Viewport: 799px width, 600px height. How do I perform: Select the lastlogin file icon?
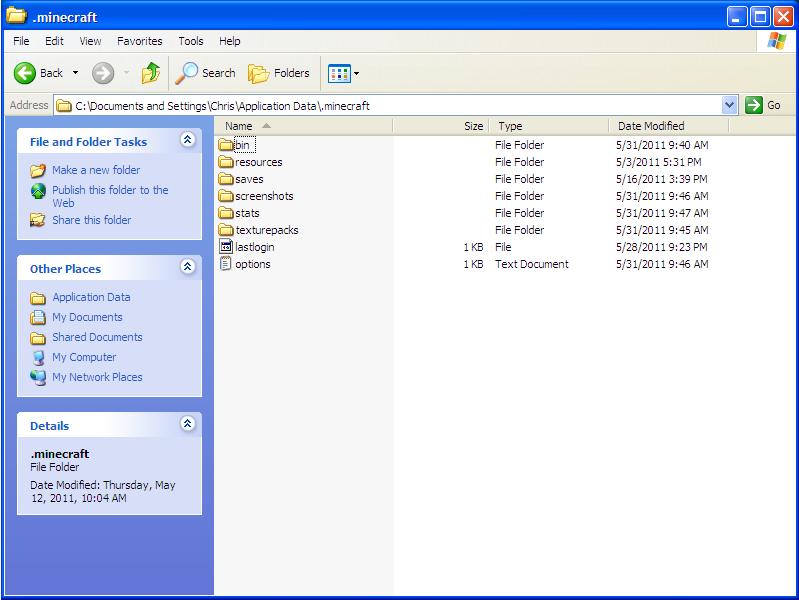pos(226,246)
